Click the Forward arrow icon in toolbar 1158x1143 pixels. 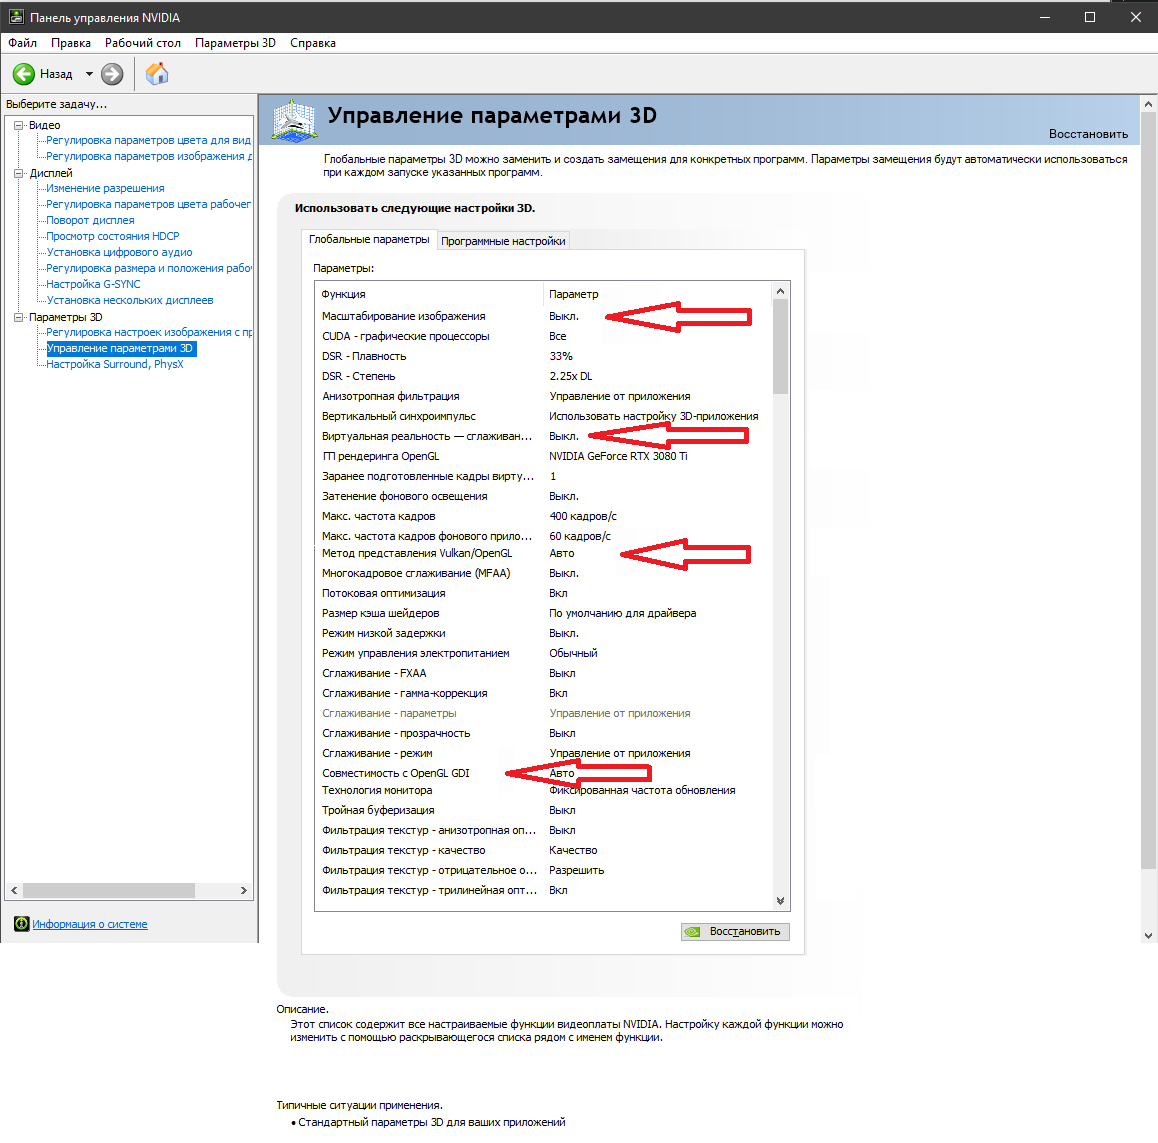tap(112, 74)
